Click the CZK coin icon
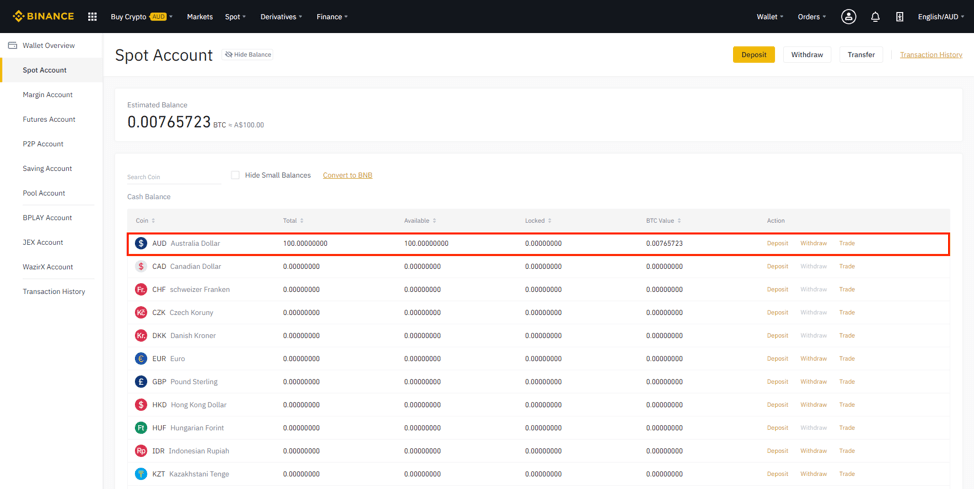 [x=141, y=312]
